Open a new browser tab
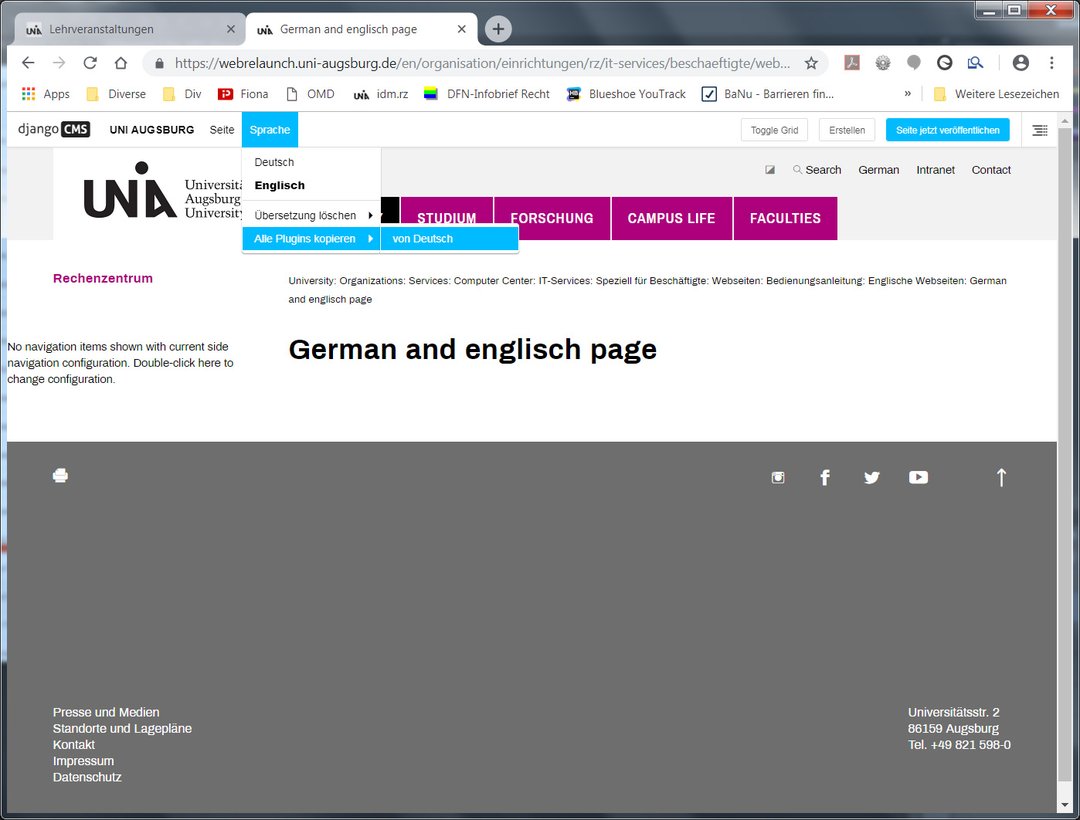The height and width of the screenshot is (820, 1080). click(x=498, y=29)
